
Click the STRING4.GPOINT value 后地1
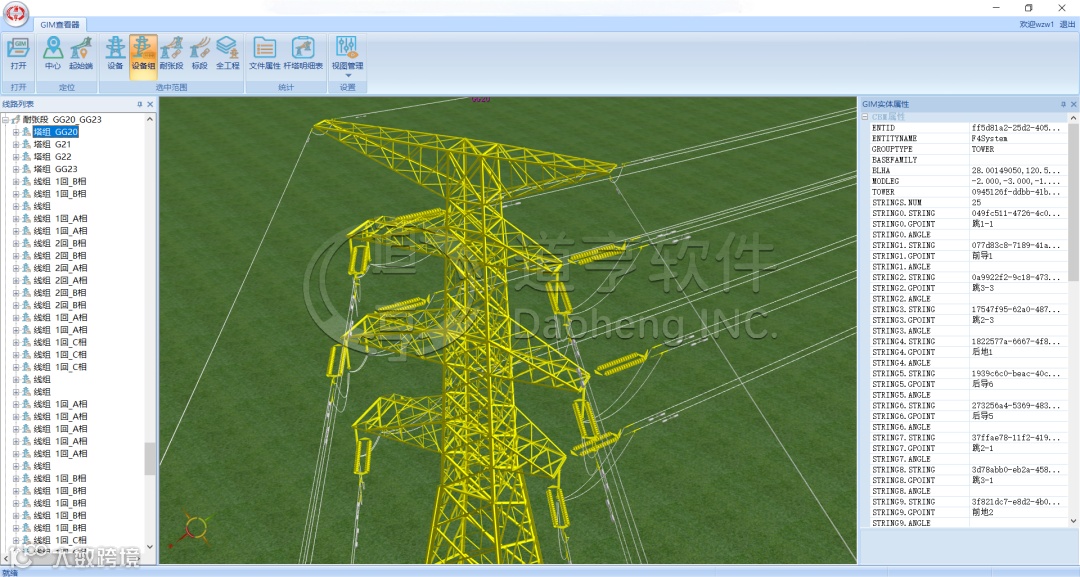(x=982, y=352)
